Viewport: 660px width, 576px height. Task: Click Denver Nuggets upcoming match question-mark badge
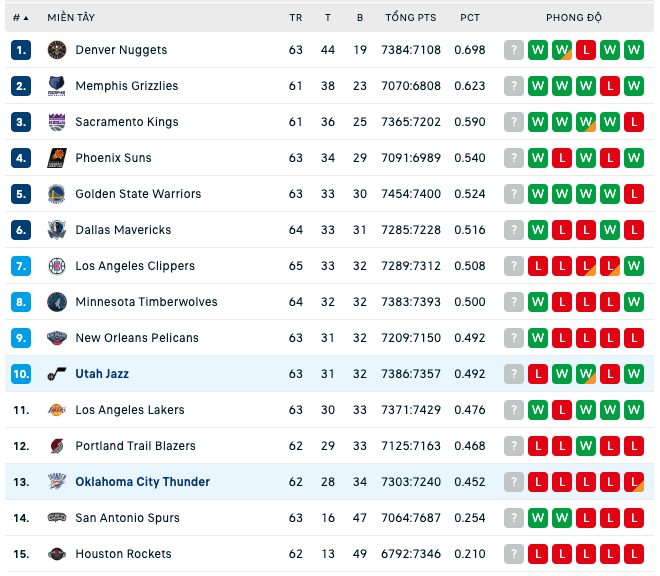[514, 50]
